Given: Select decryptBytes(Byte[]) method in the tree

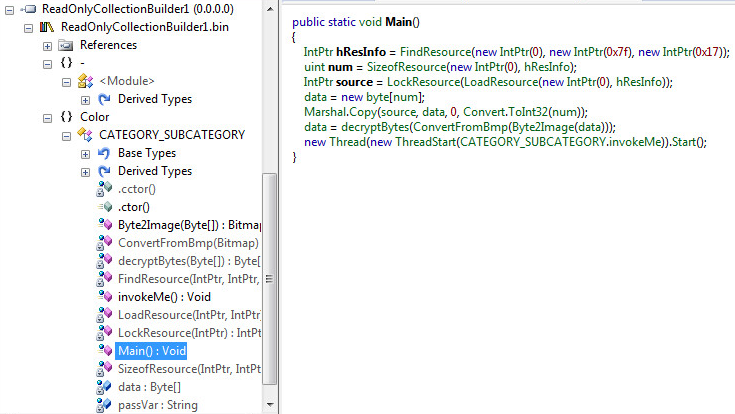Looking at the screenshot, I should 189,261.
